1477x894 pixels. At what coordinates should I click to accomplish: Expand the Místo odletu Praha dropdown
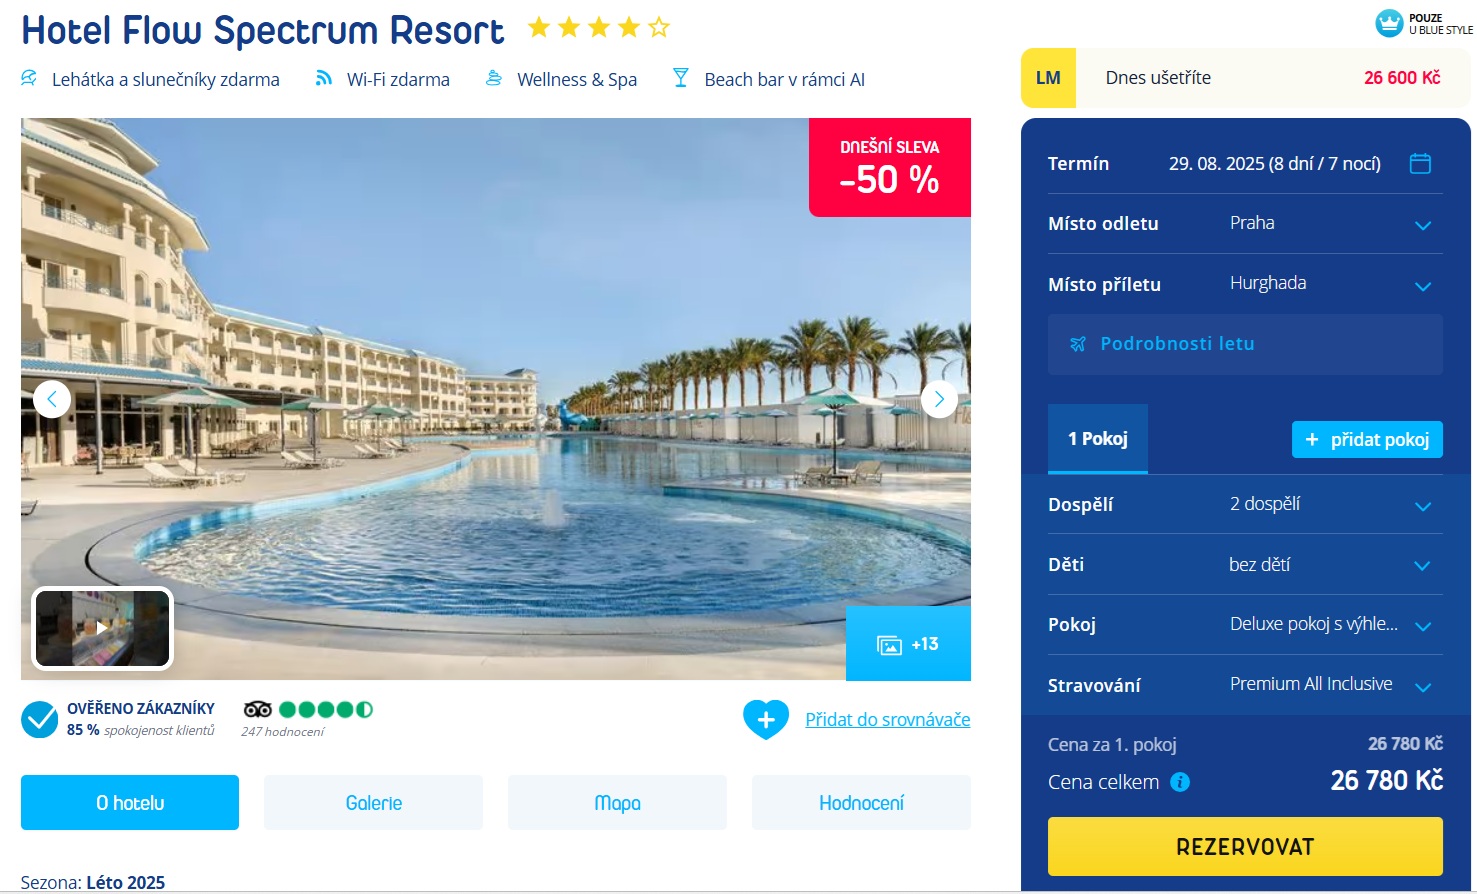(1245, 224)
